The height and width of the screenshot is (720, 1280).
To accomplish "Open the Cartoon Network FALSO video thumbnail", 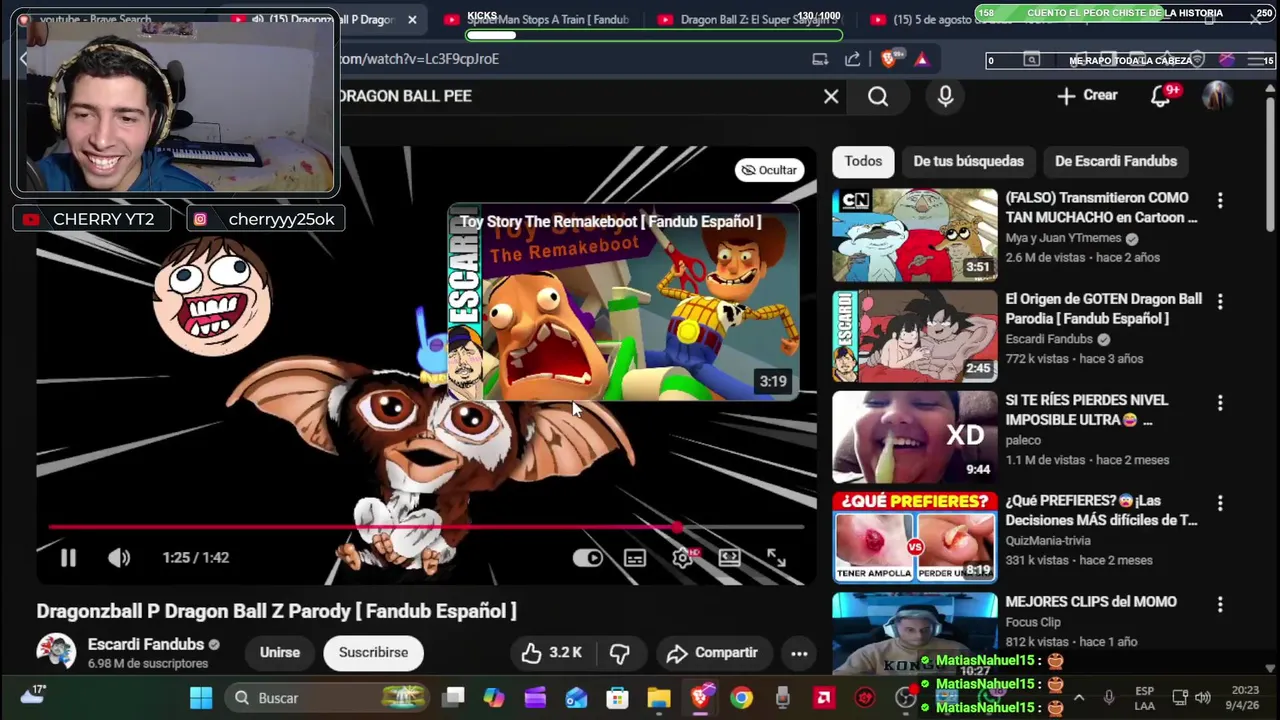I will [x=915, y=235].
